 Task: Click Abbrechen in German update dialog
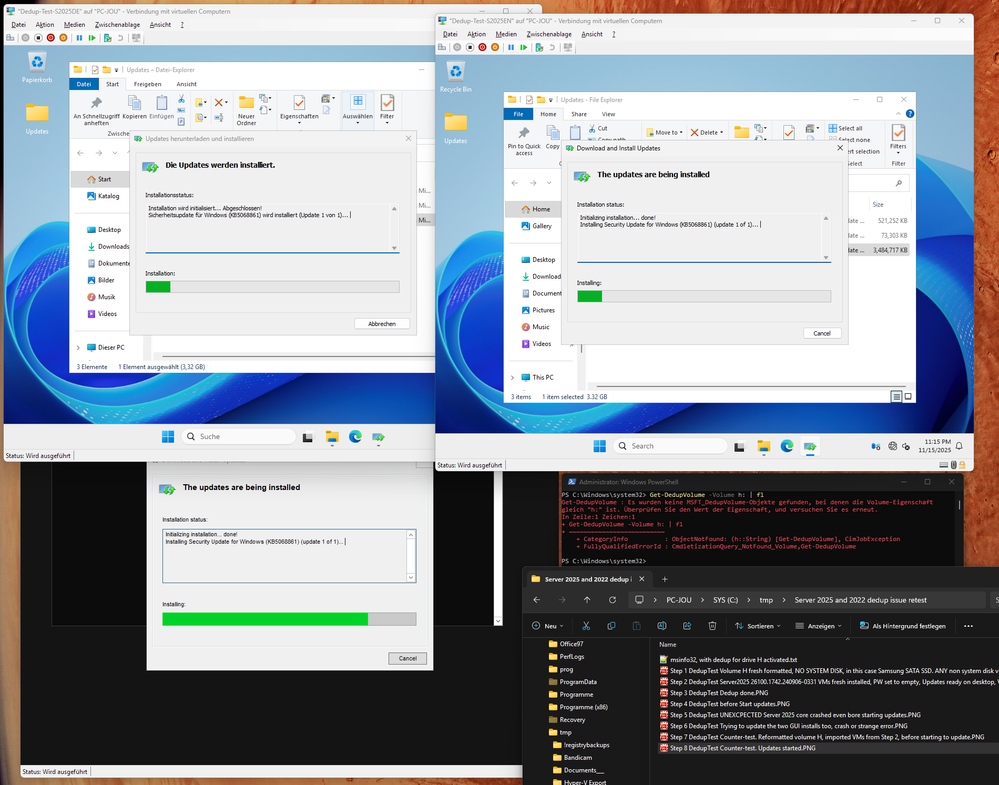click(x=382, y=324)
